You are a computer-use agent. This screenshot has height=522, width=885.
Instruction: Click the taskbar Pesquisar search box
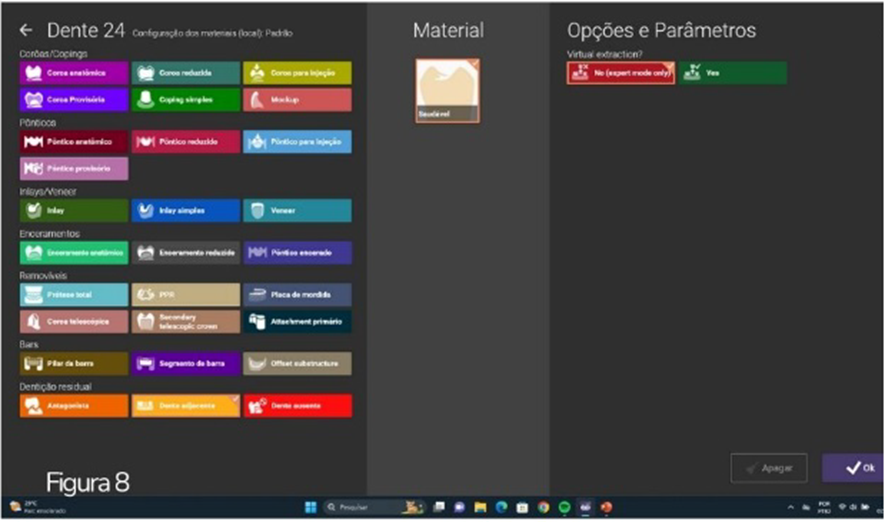pyautogui.click(x=360, y=507)
